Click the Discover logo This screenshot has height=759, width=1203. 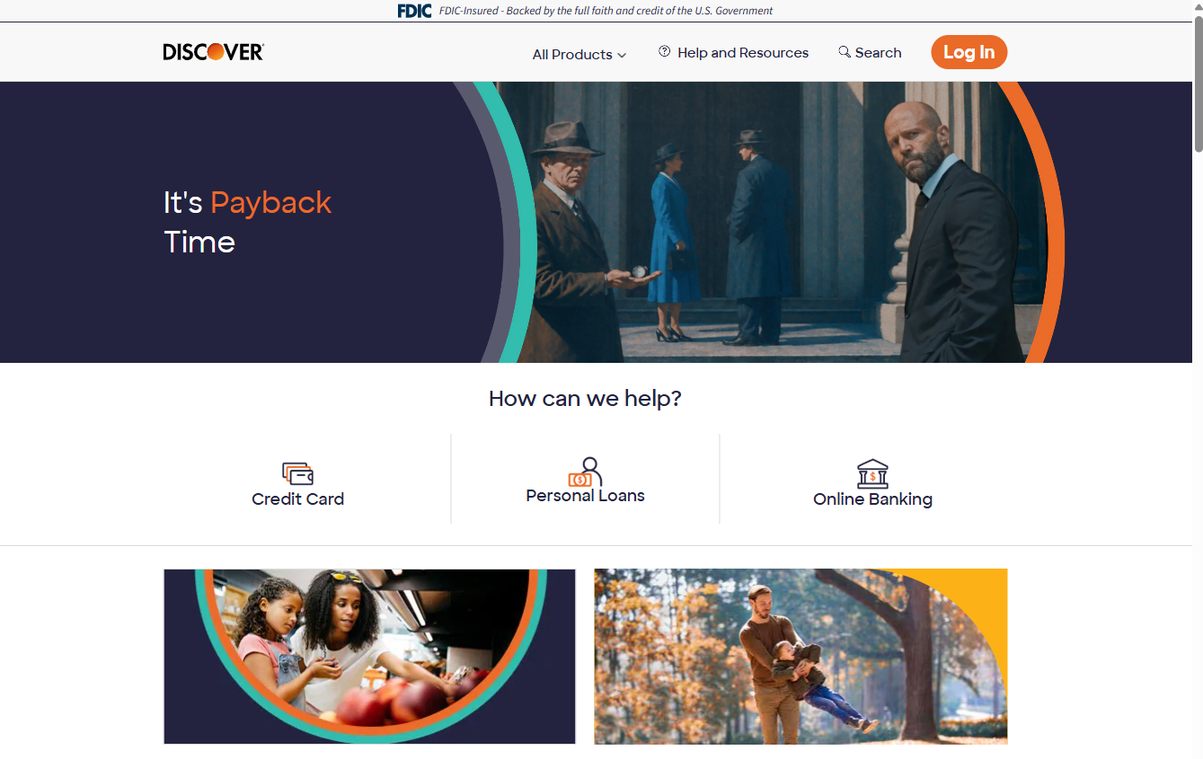point(213,52)
